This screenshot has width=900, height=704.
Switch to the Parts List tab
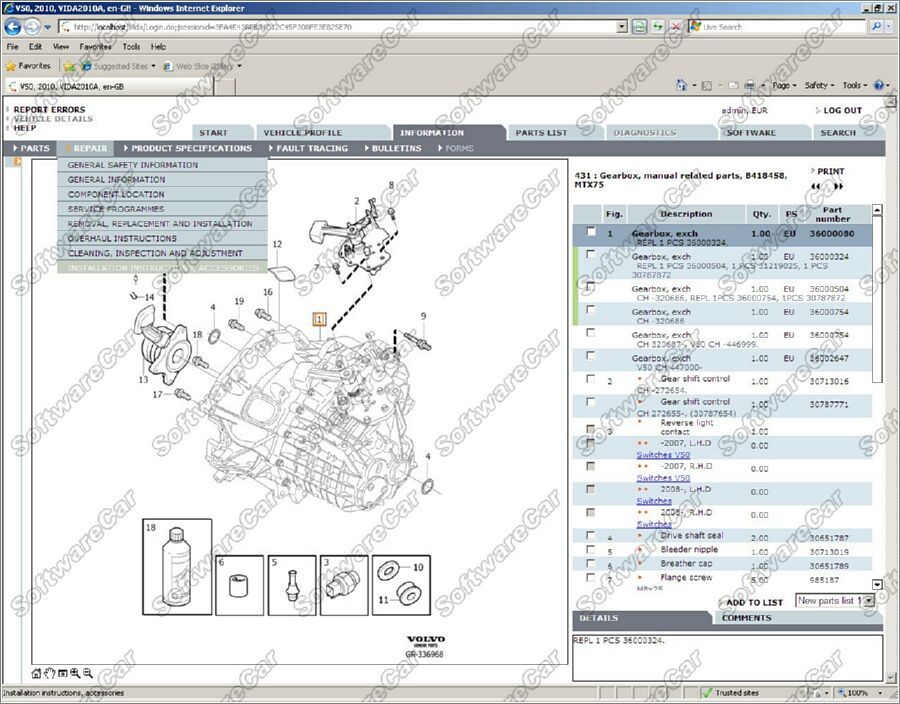[x=541, y=132]
